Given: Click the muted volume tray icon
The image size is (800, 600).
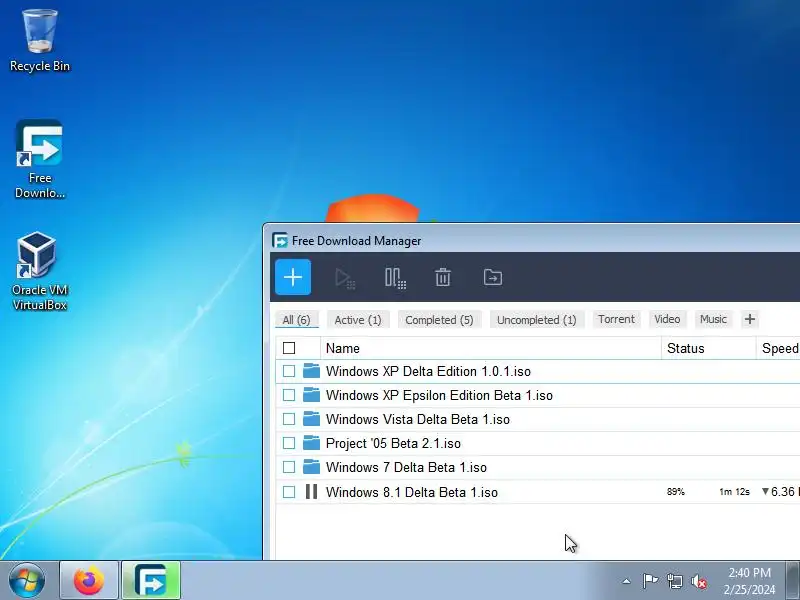Looking at the screenshot, I should tap(698, 581).
